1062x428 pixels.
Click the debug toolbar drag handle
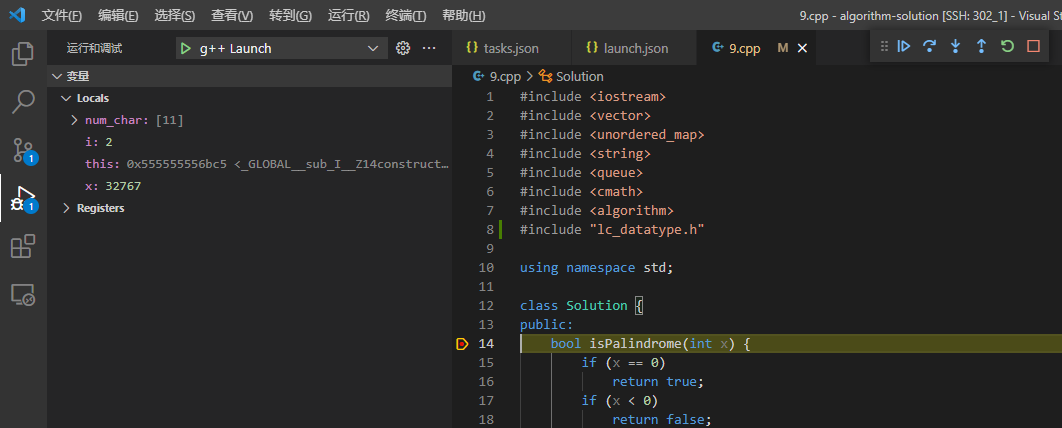point(884,46)
